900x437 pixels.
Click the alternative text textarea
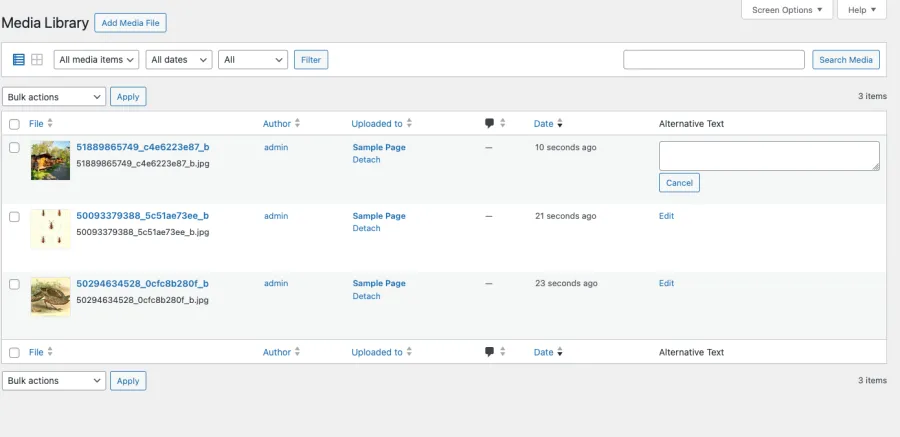pos(769,156)
